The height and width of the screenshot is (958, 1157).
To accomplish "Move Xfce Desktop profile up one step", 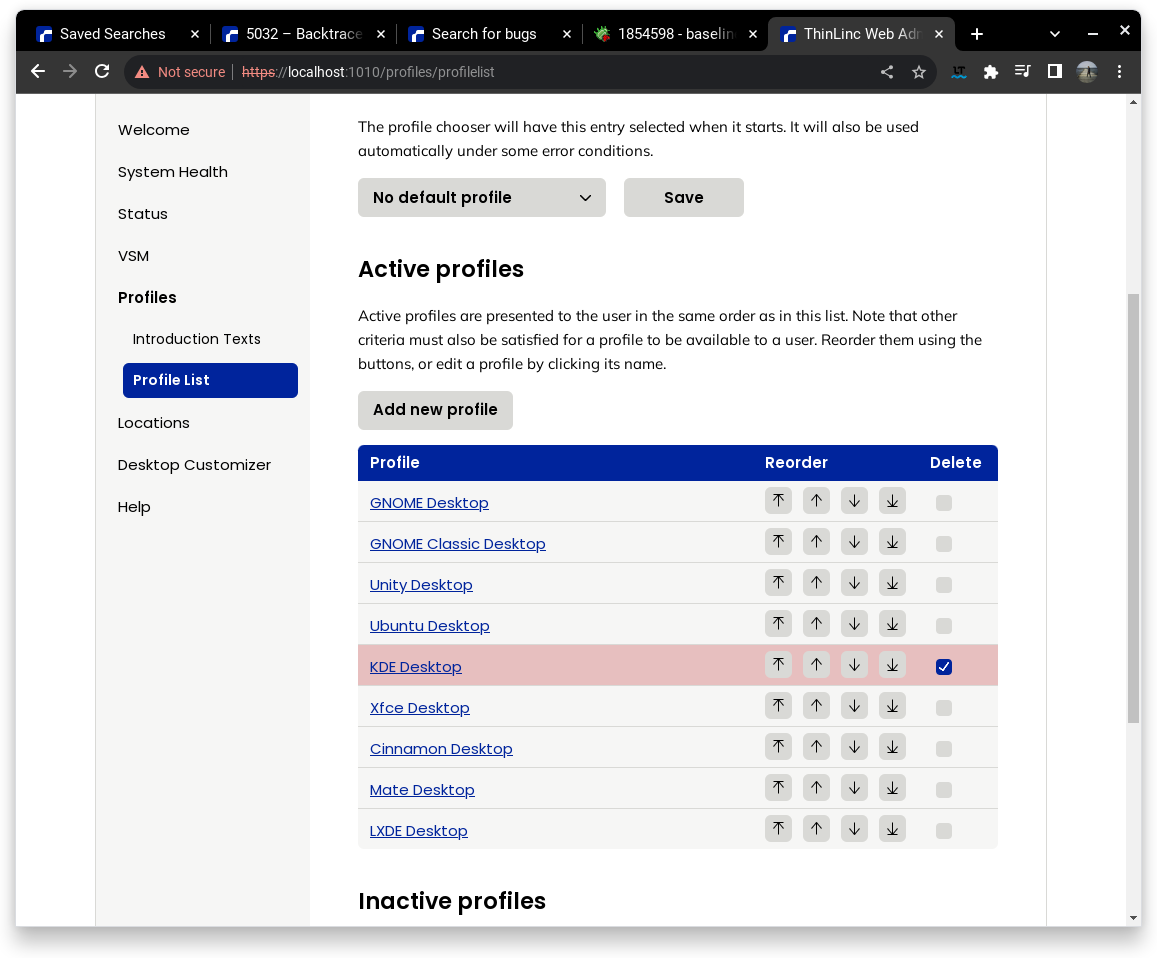I will tap(816, 706).
